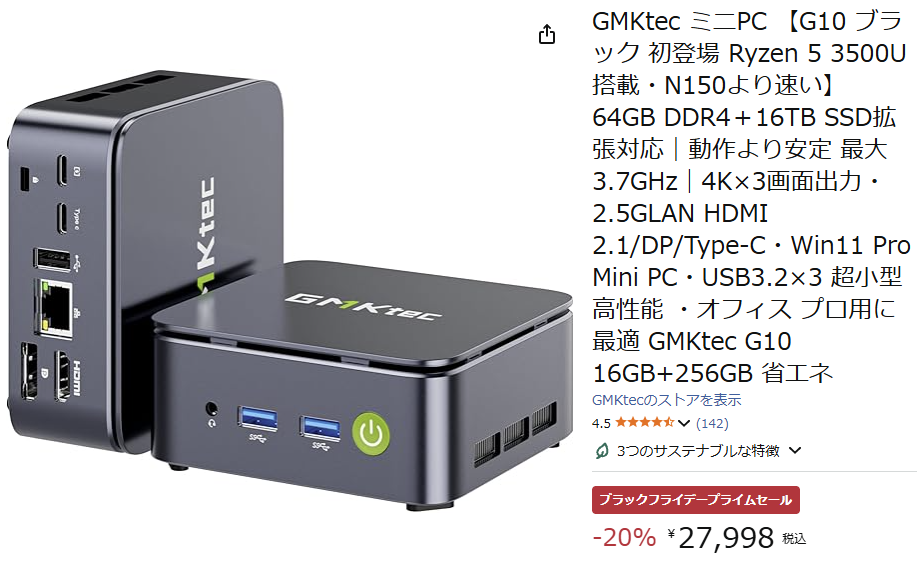Screen dimensions: 922x561
Task: Click the left blue USB port in image
Action: 258,419
